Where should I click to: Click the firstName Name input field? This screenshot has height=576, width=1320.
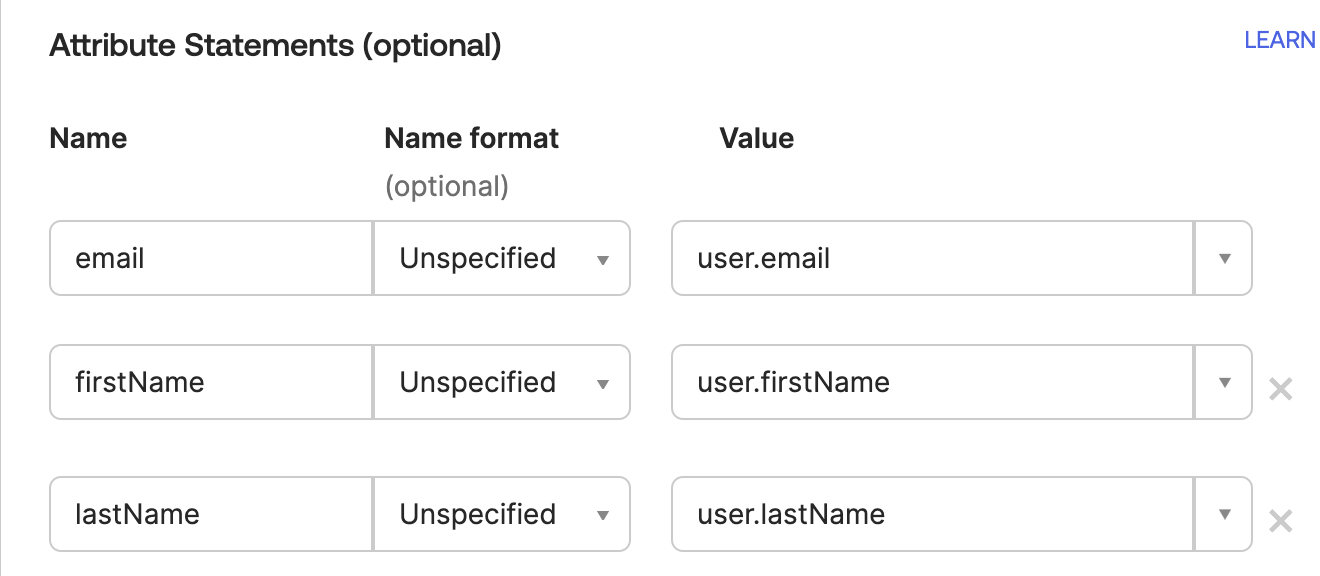pyautogui.click(x=200, y=382)
